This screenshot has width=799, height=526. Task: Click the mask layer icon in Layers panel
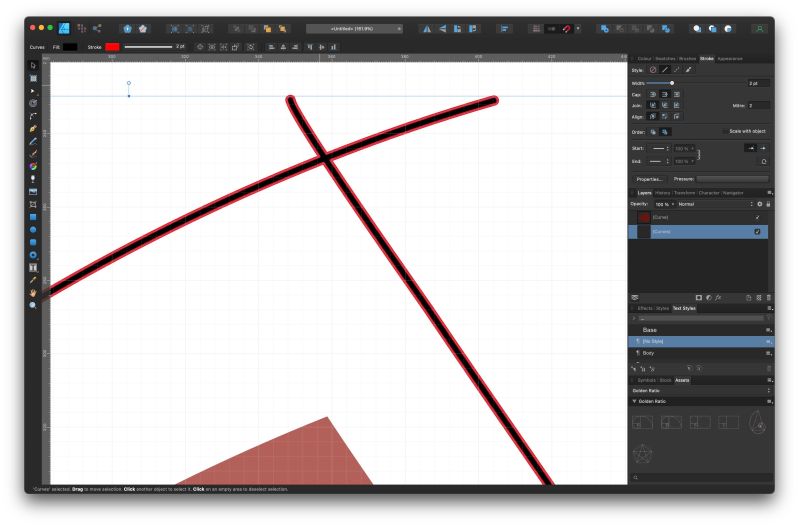coord(699,298)
